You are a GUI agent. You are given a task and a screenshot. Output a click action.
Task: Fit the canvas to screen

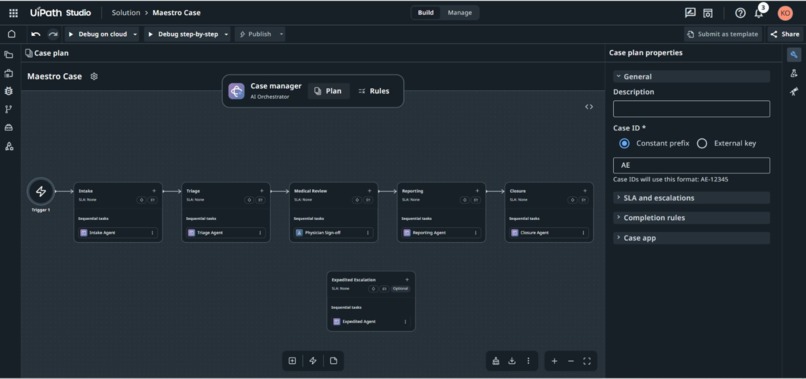coord(587,361)
